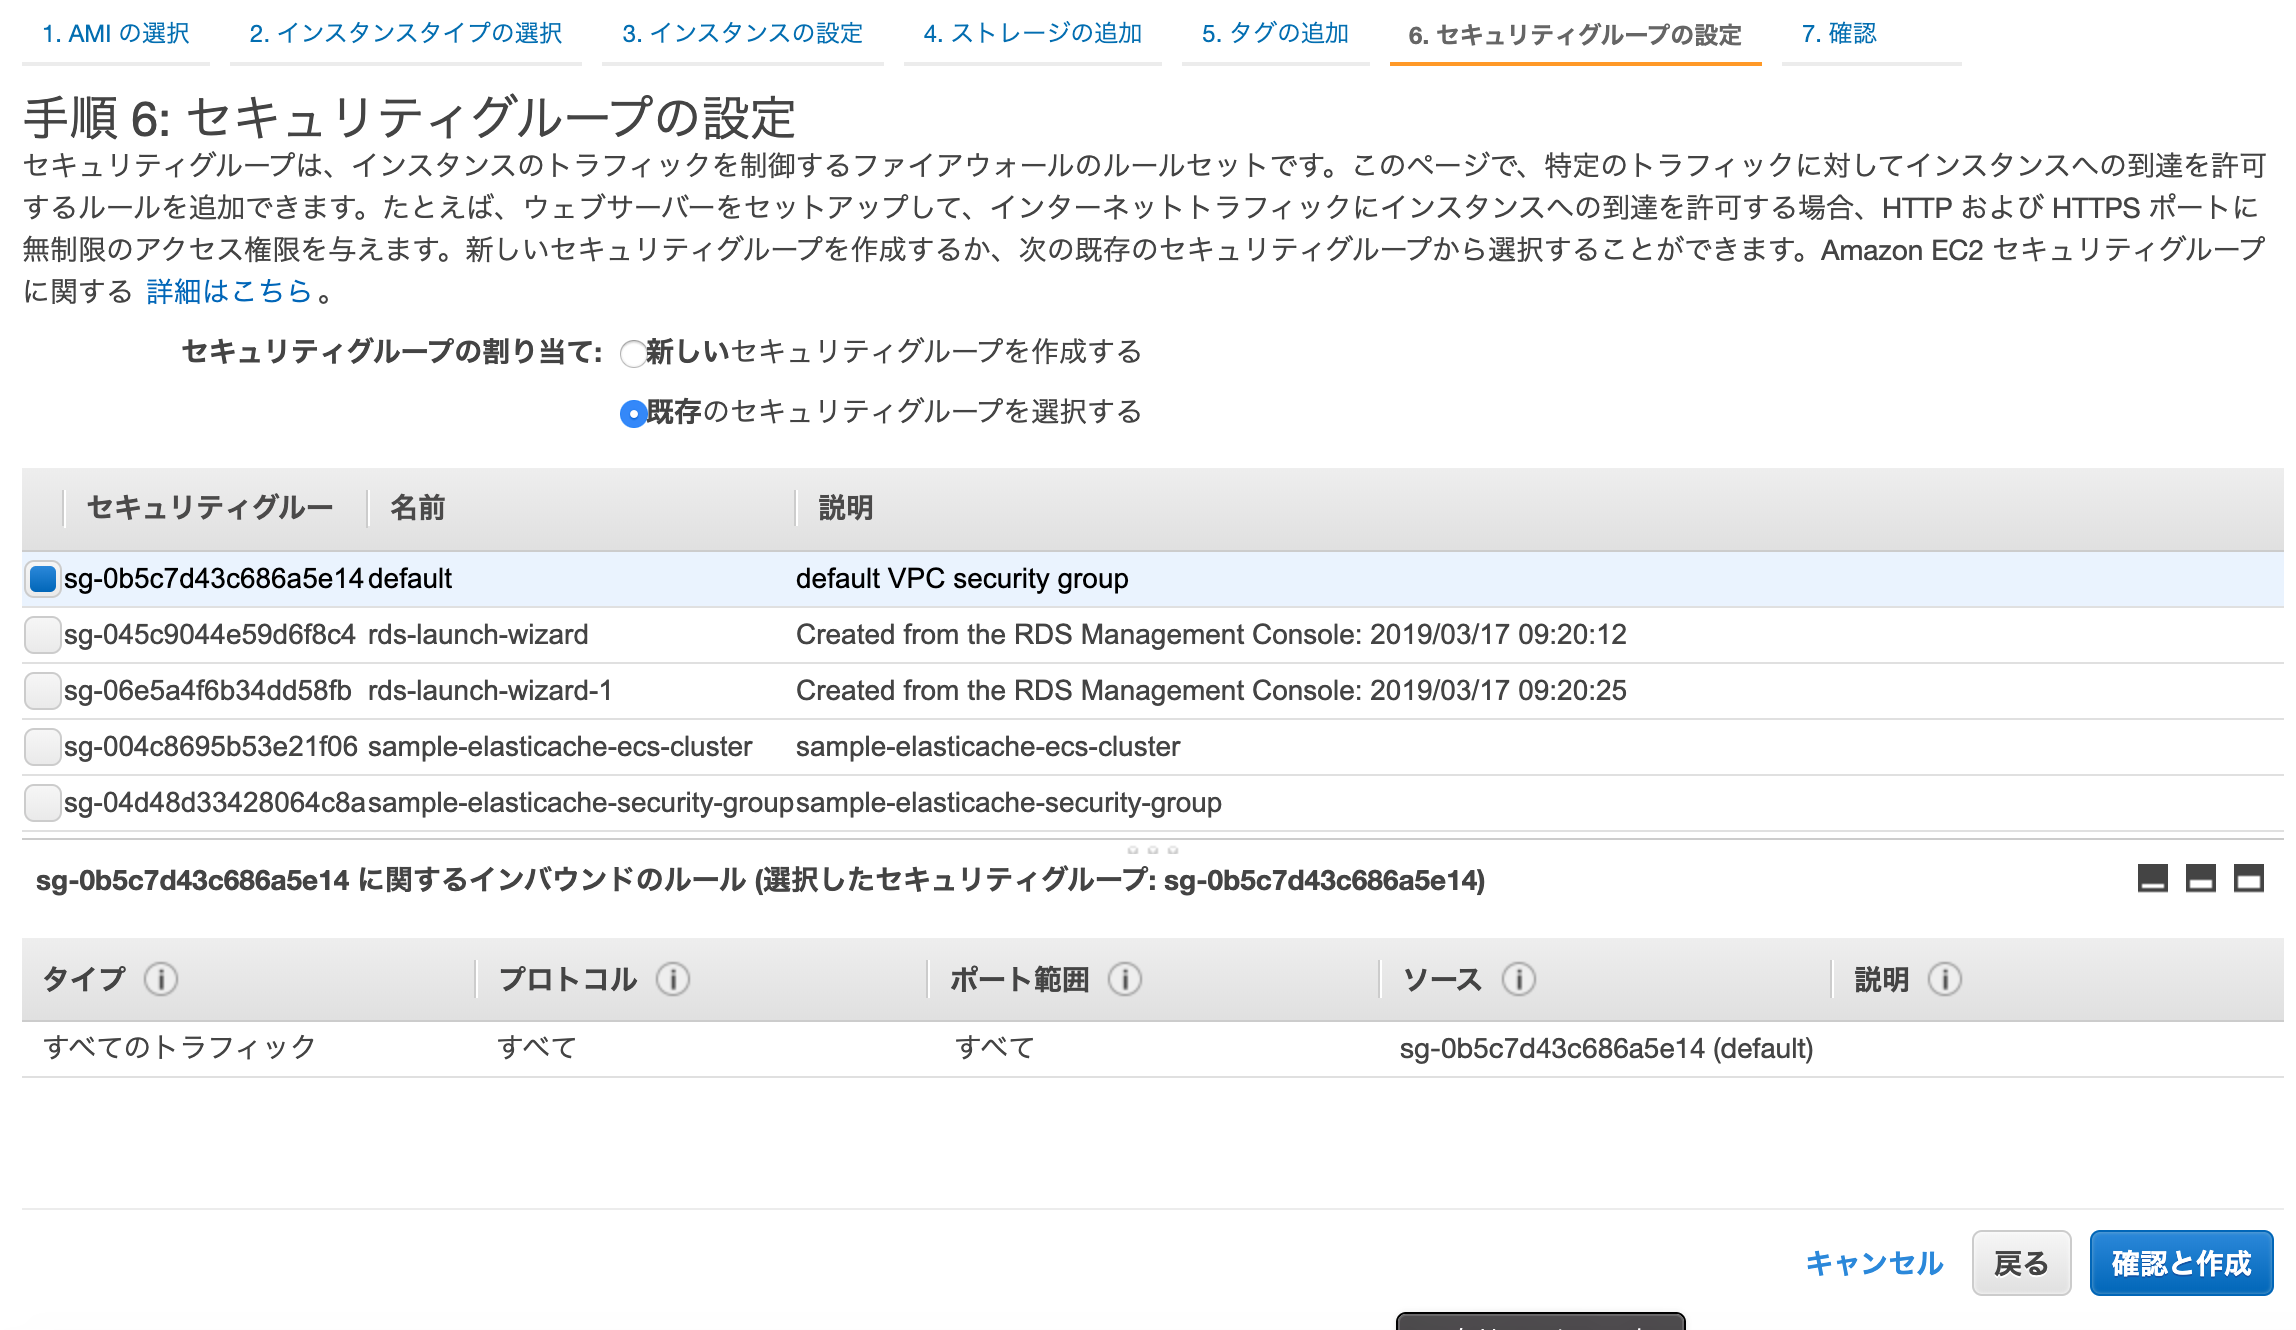This screenshot has height=1330, width=2296.
Task: Click the 戻る button
Action: click(2021, 1264)
